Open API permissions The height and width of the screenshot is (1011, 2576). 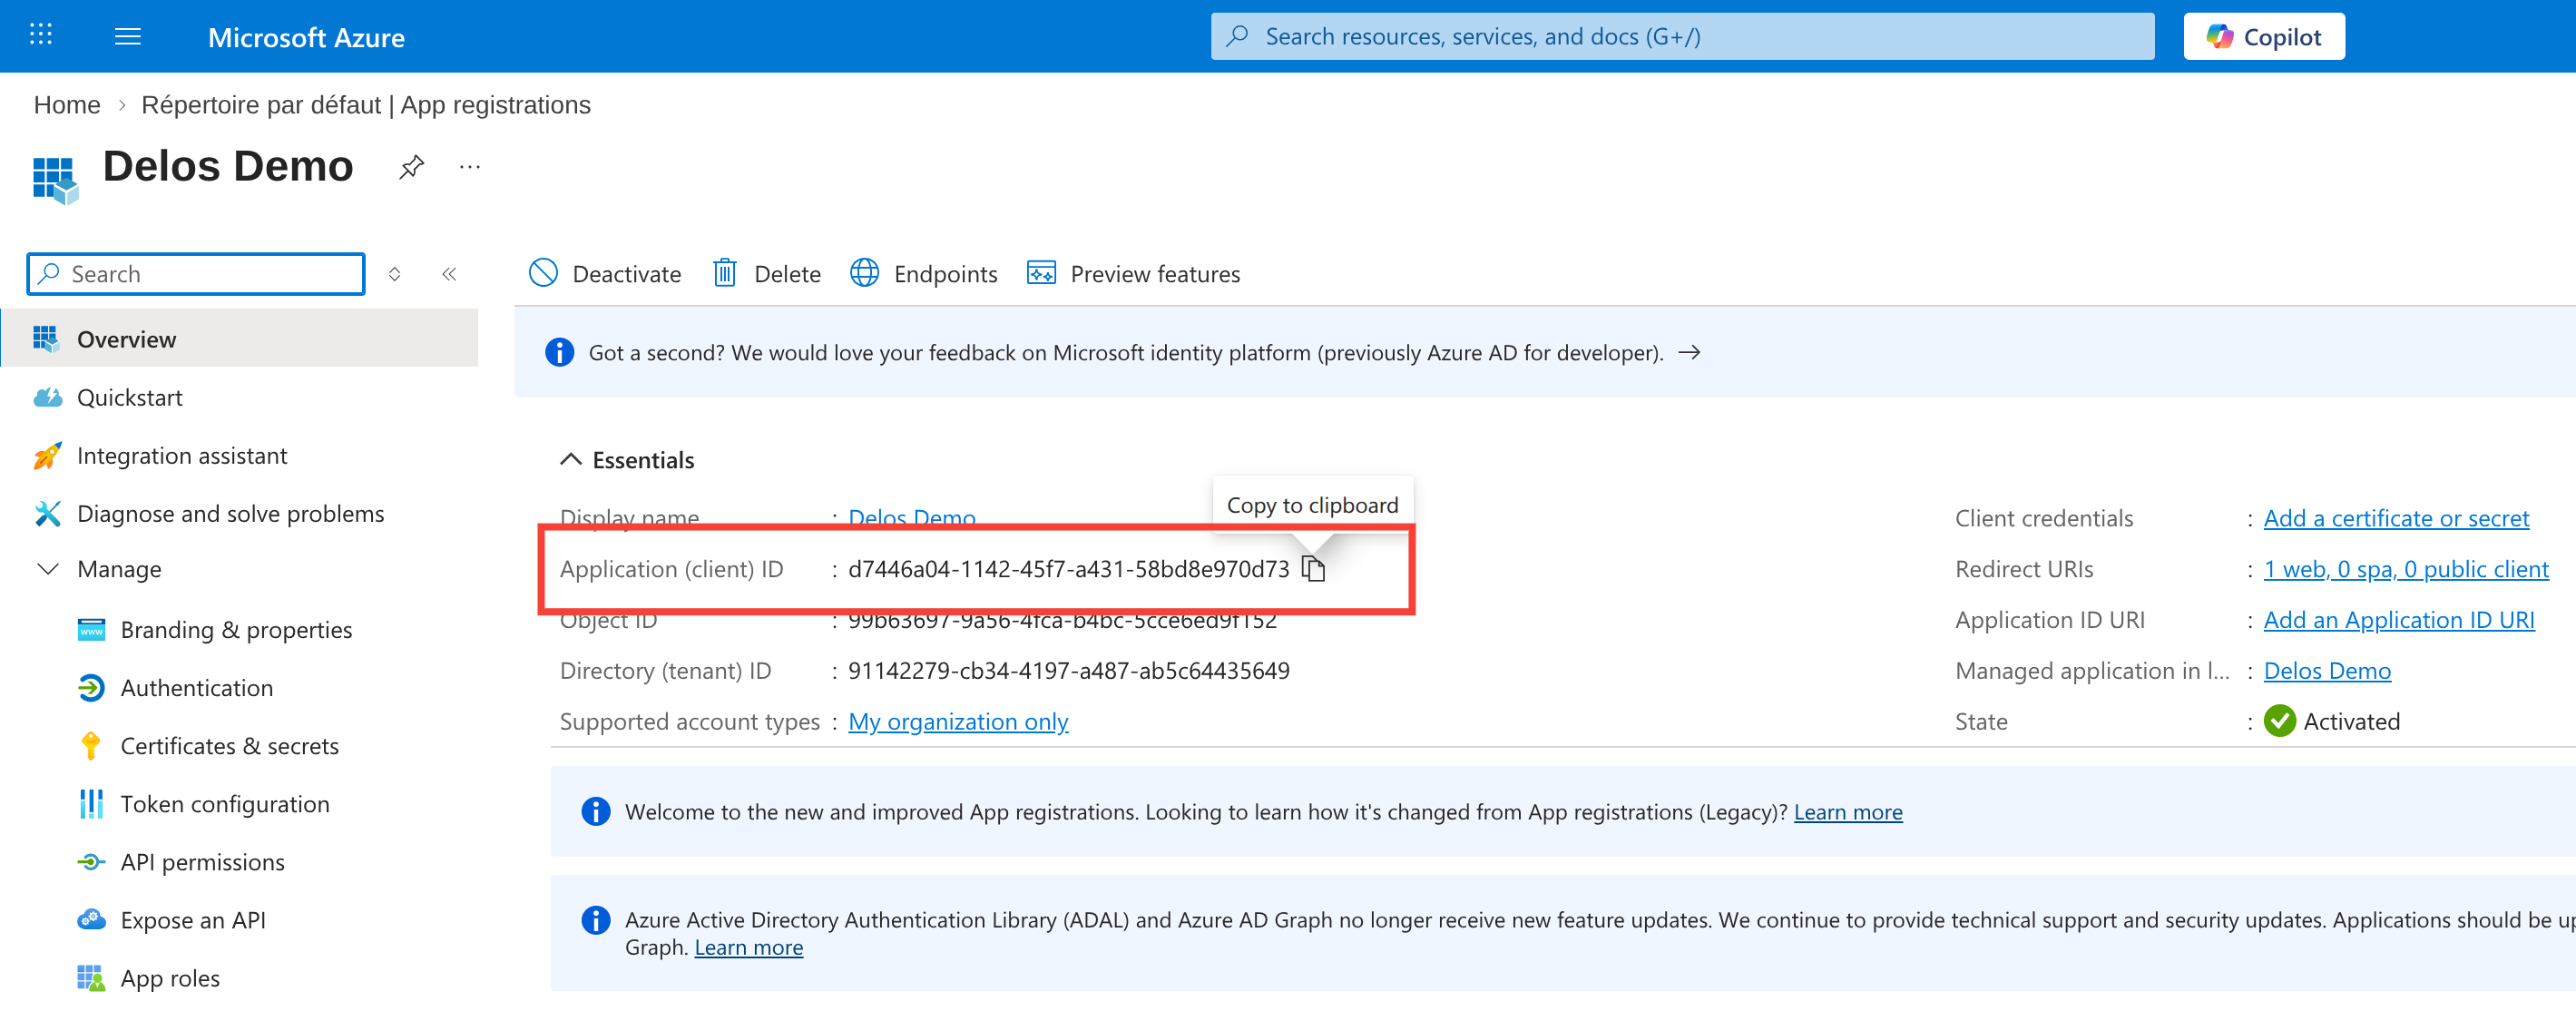pos(181,861)
